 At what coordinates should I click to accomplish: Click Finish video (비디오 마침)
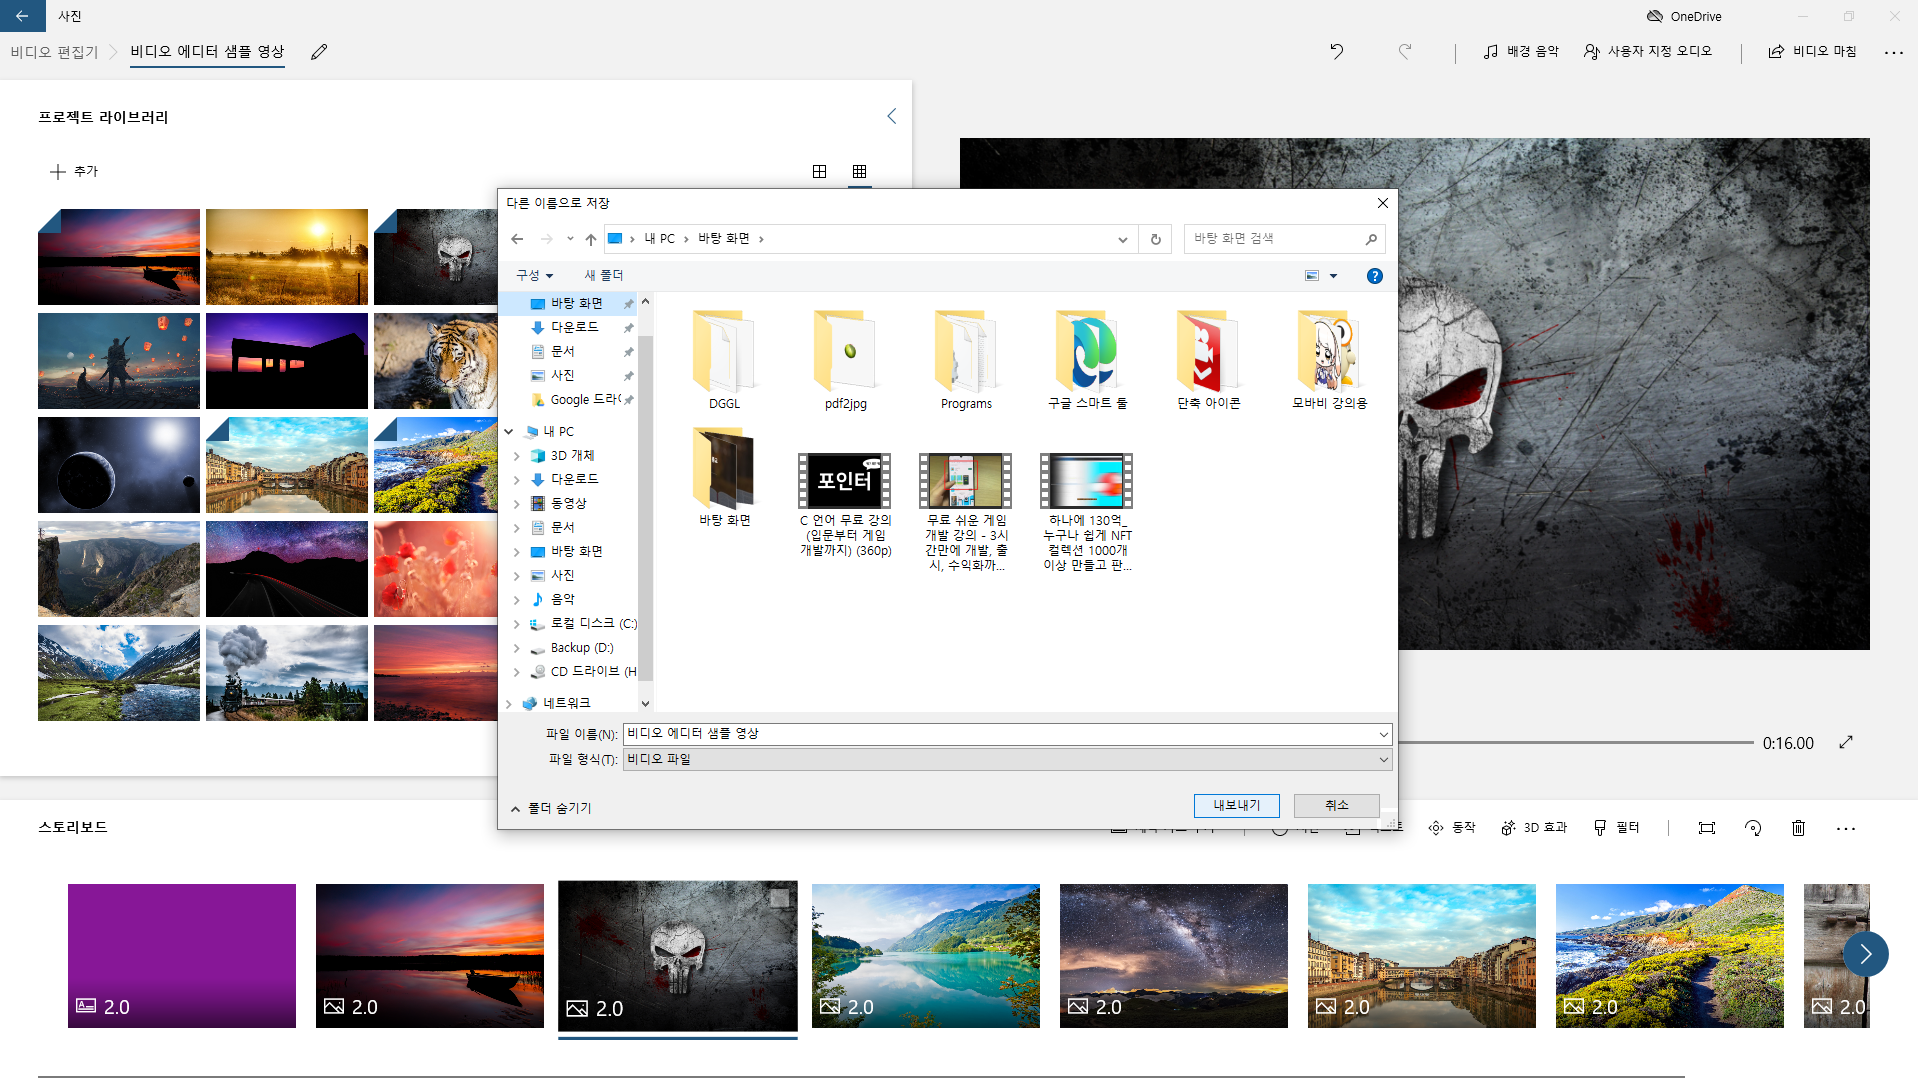click(x=1812, y=51)
